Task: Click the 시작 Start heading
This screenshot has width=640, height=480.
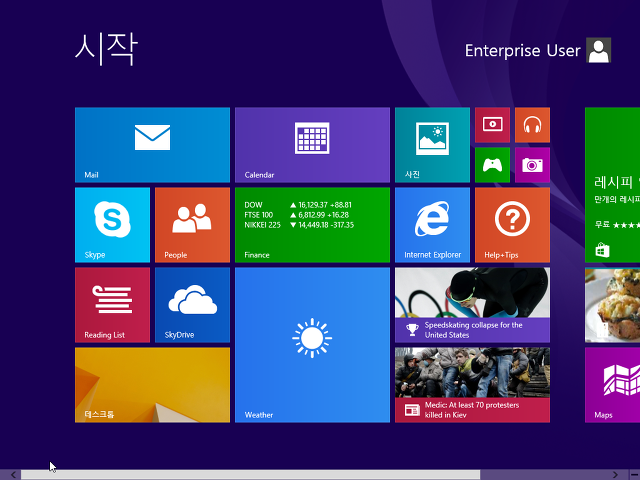Action: (x=106, y=49)
